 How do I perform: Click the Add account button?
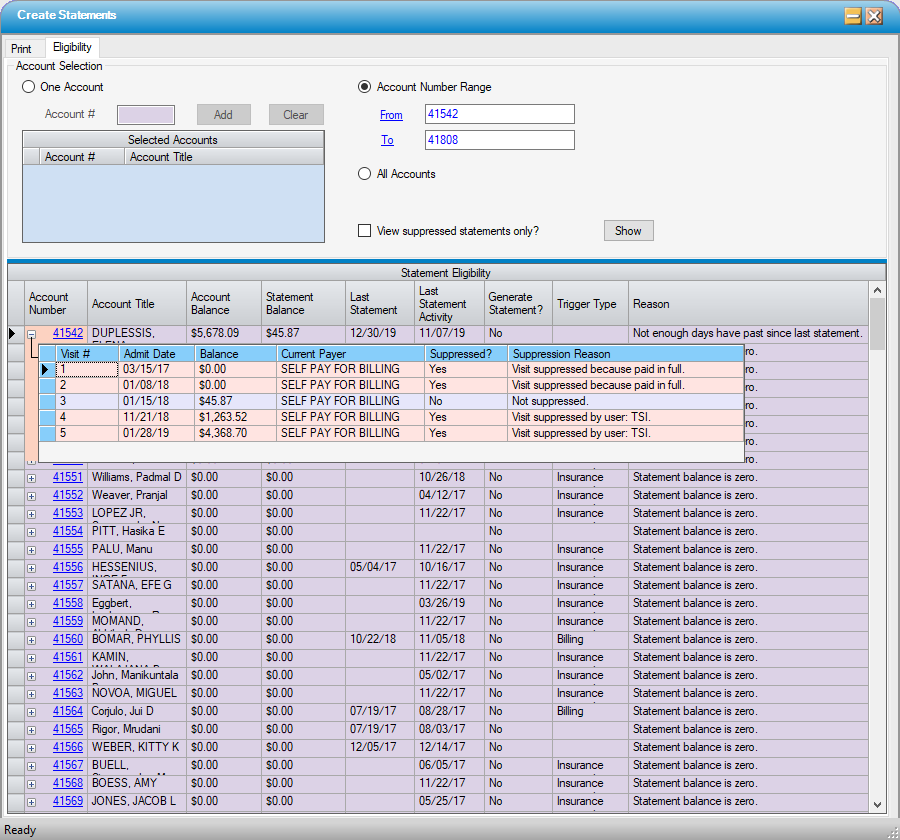pos(223,115)
